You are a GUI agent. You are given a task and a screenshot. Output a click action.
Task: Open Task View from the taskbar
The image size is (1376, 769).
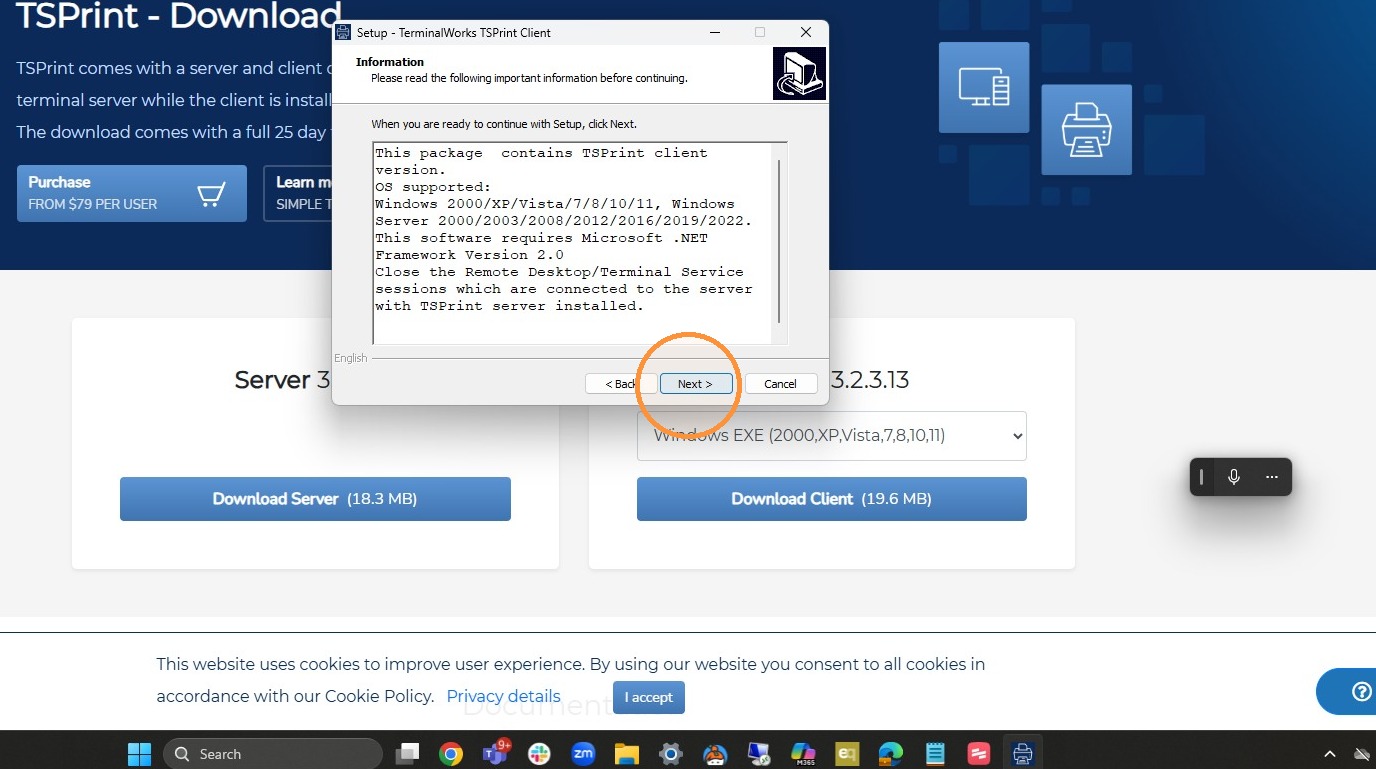click(x=407, y=754)
